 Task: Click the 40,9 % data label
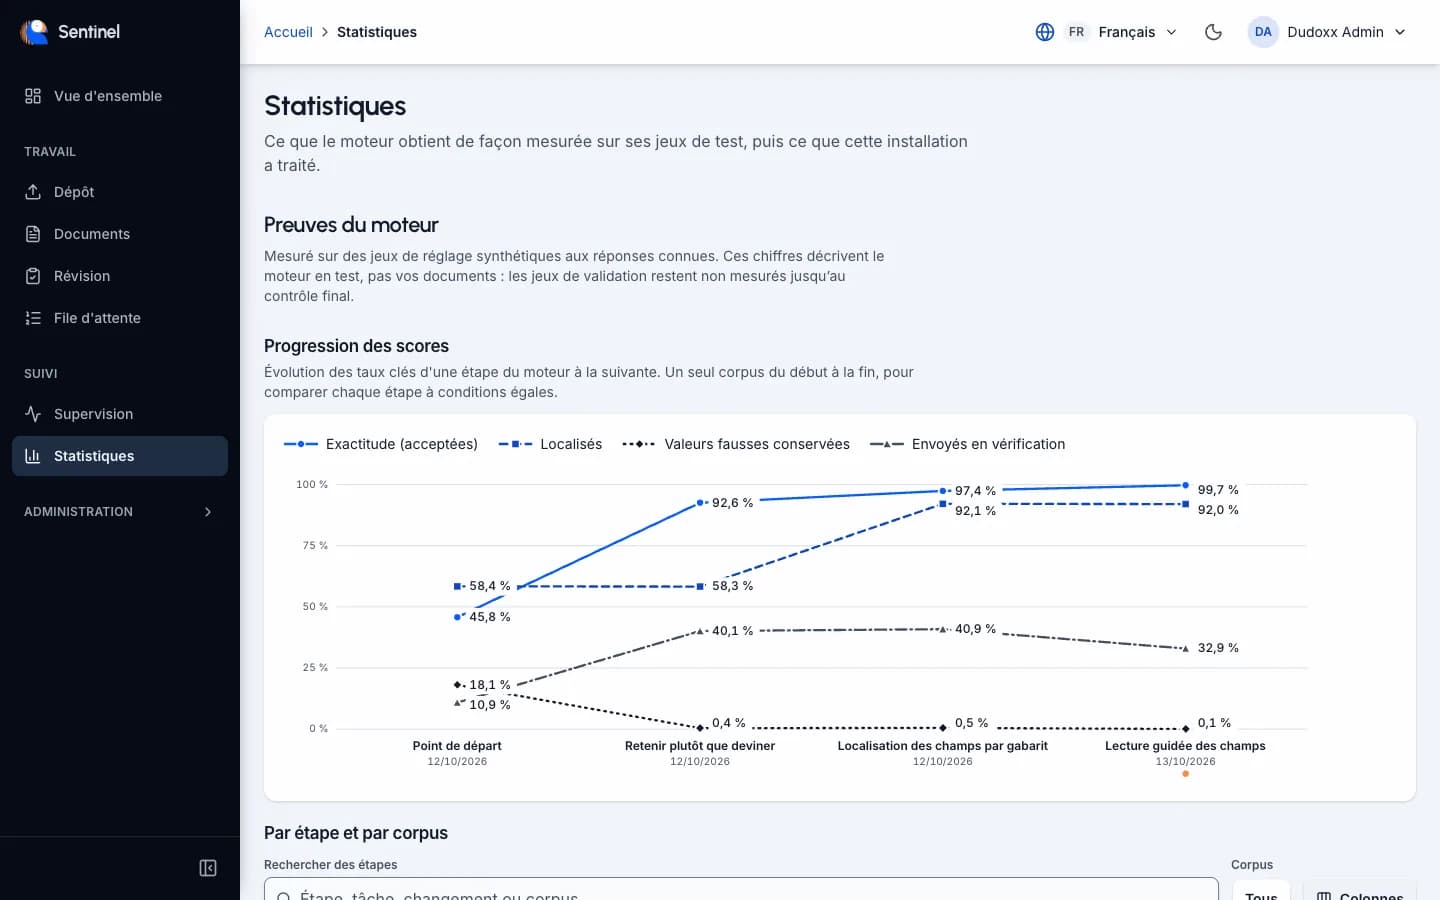pos(975,629)
